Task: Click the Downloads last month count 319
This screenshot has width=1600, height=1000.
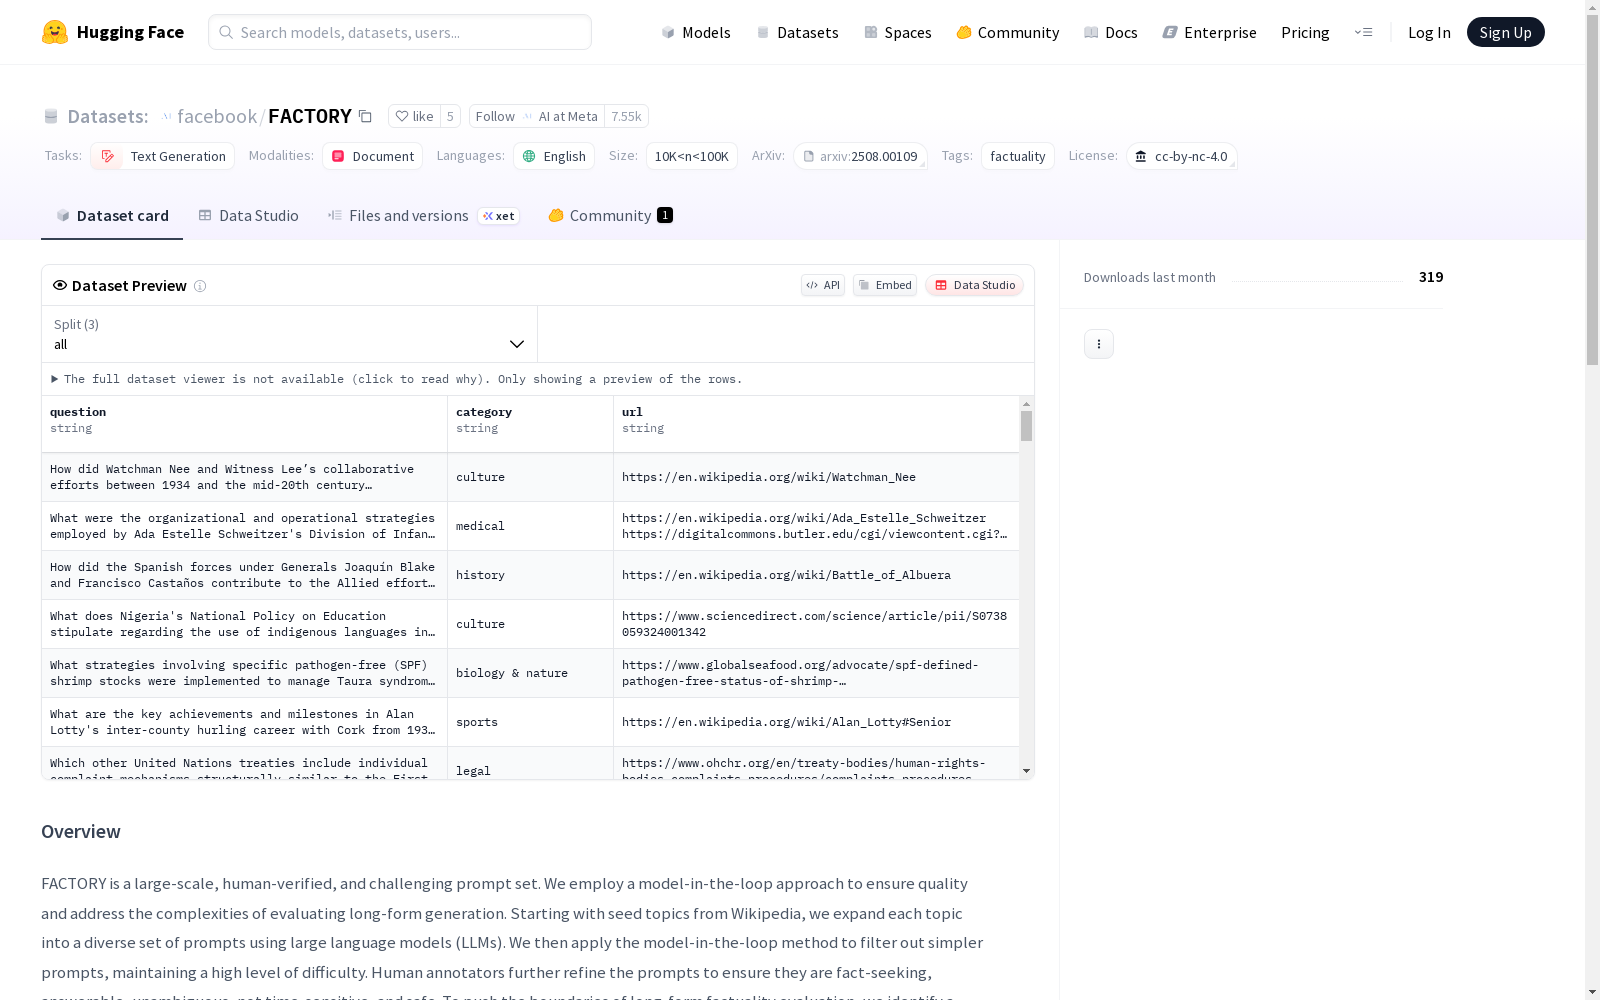Action: (1431, 277)
